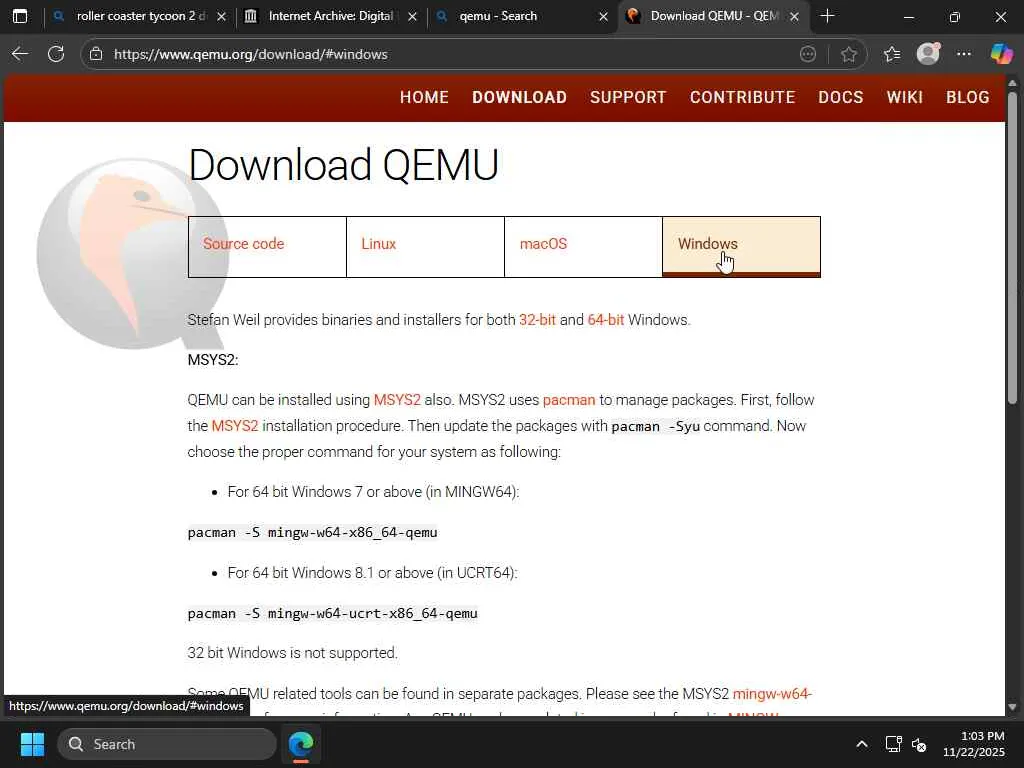Open DOWNLOAD in site navigation
Screen dimensions: 1024x768
coord(519,97)
